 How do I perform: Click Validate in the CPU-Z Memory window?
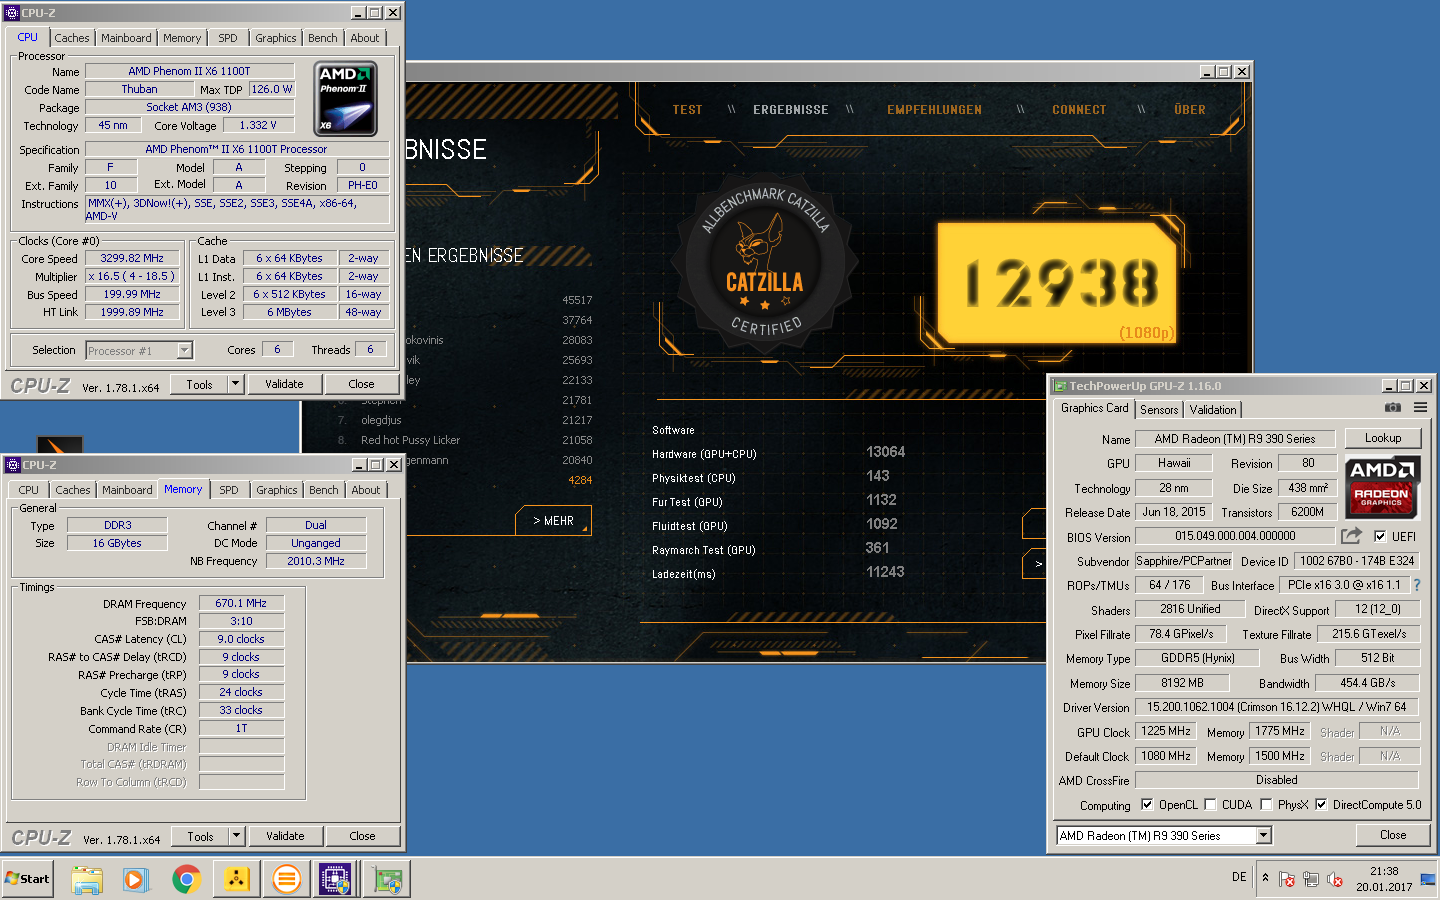(285, 836)
